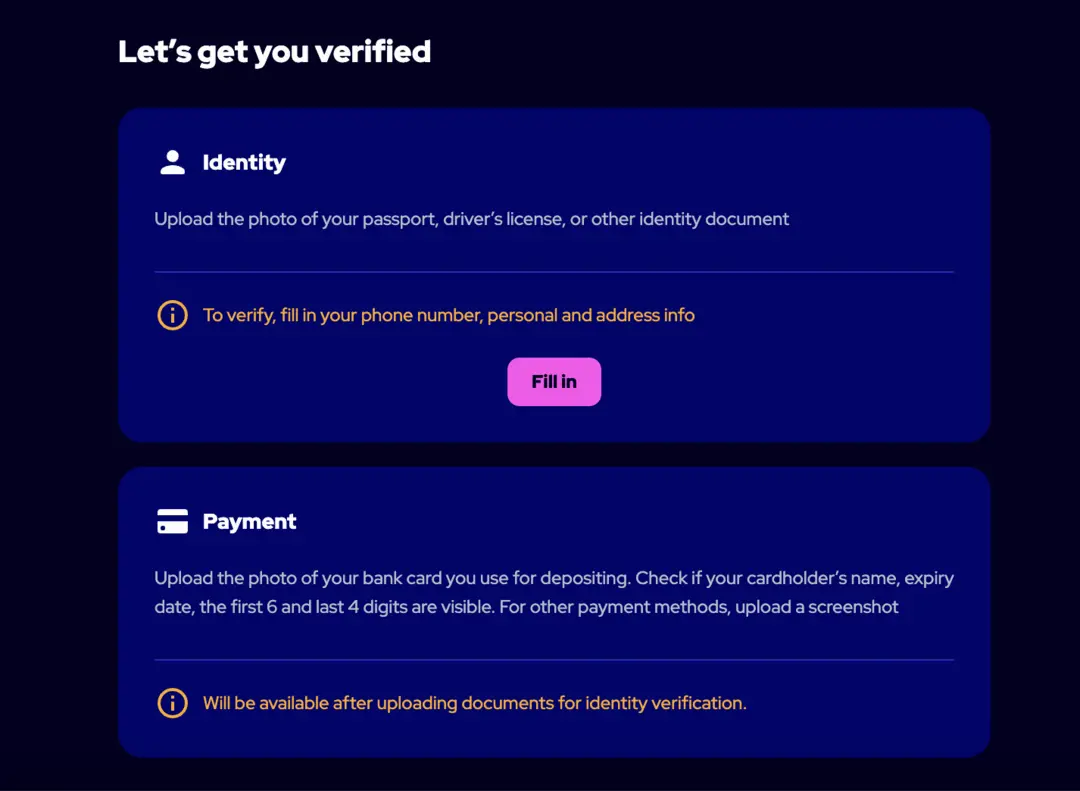Viewport: 1080px width, 791px height.
Task: Click the "Let's get you verified" title
Action: point(274,52)
